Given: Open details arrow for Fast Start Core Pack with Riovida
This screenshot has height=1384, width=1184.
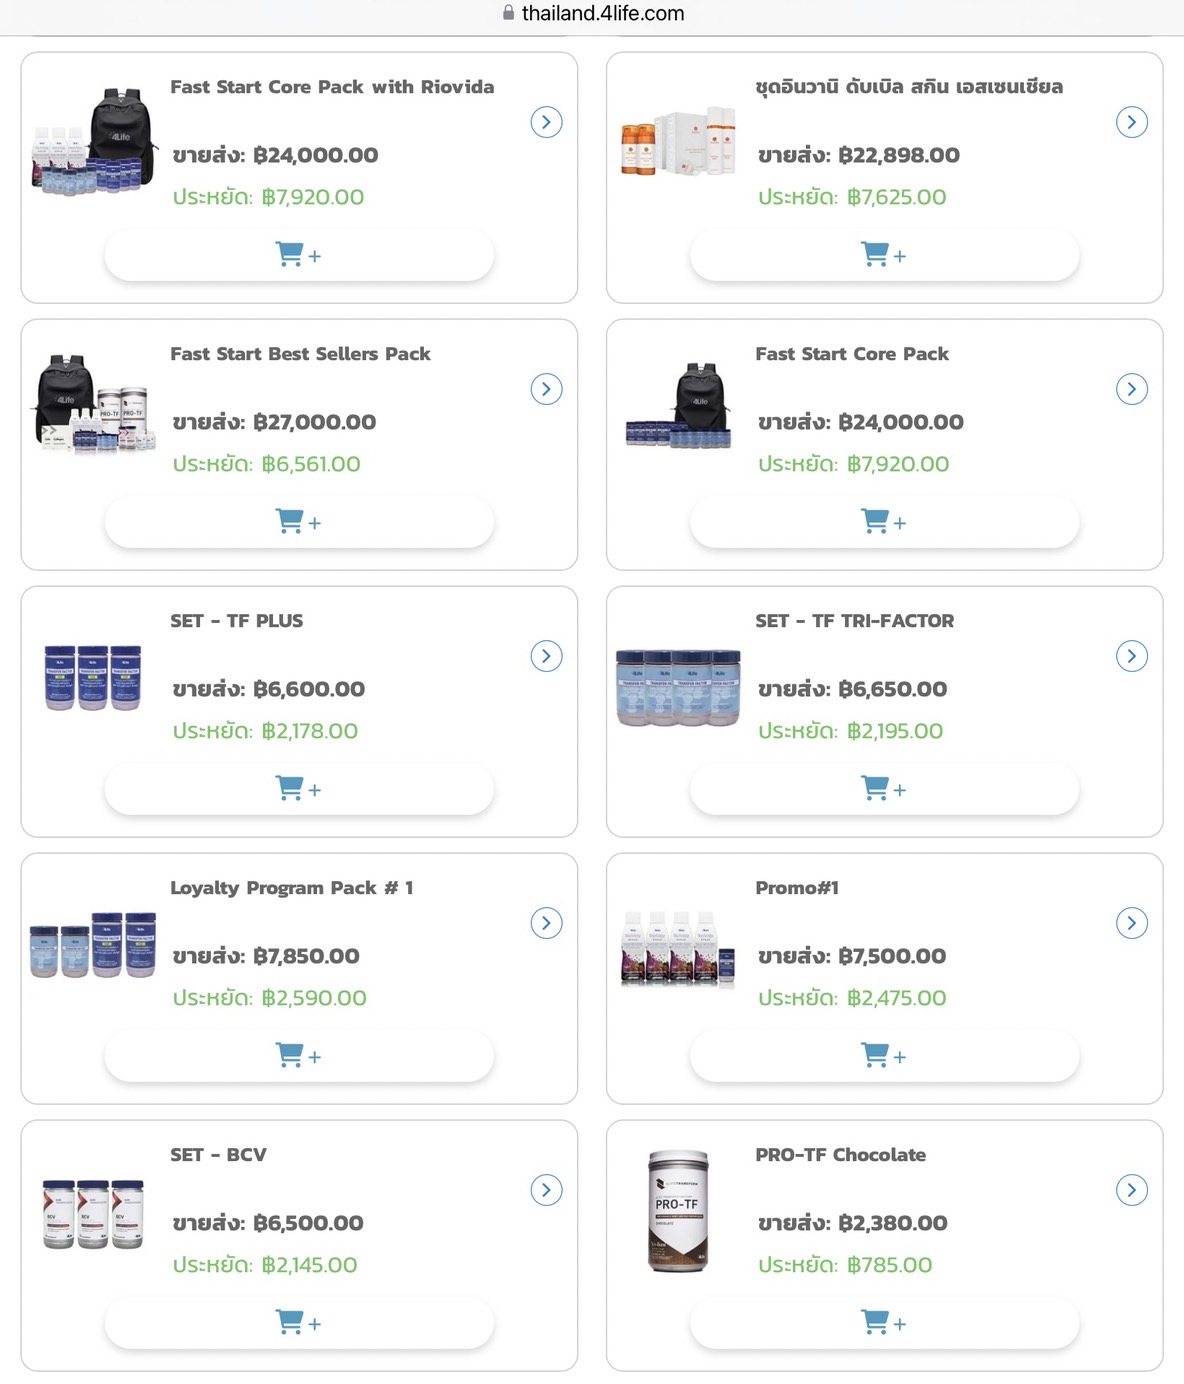Looking at the screenshot, I should click(546, 122).
